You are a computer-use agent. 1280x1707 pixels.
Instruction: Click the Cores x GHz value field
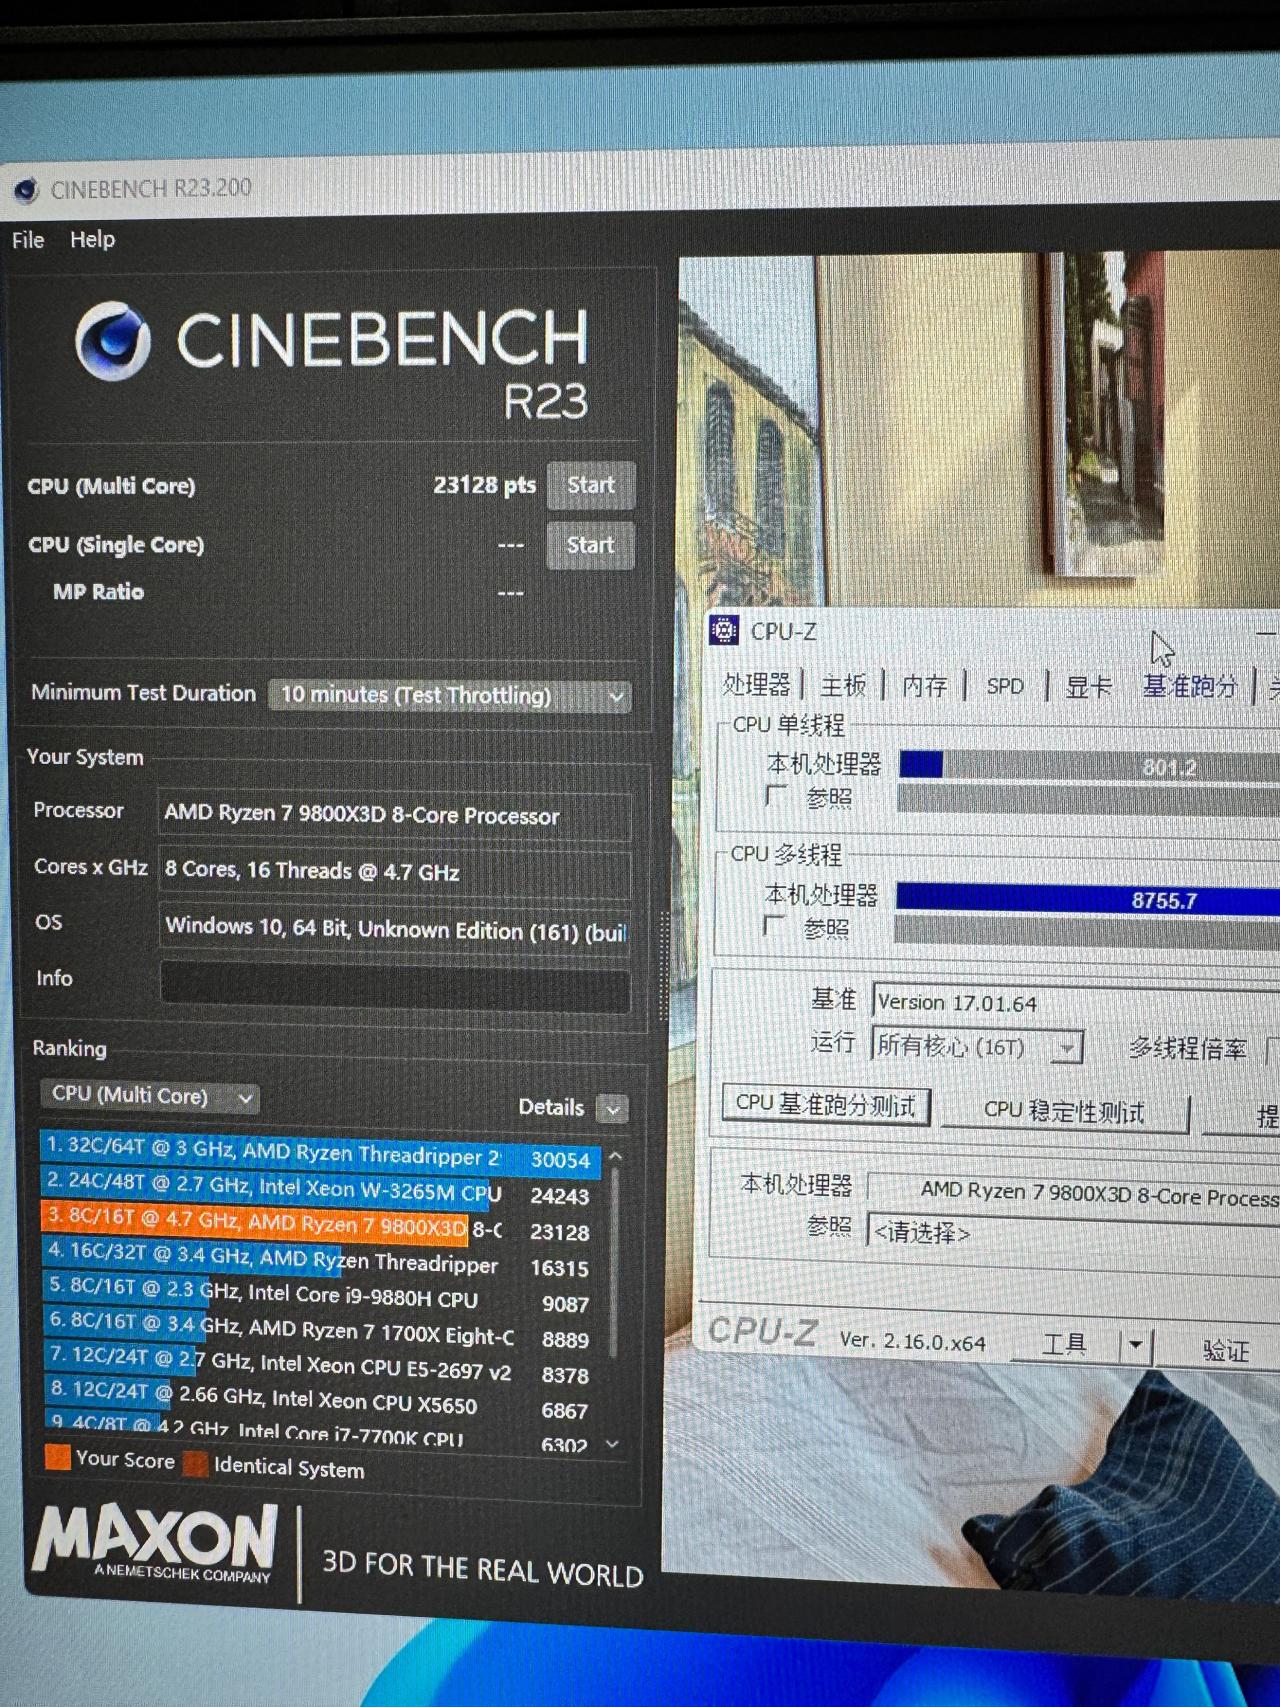396,872
